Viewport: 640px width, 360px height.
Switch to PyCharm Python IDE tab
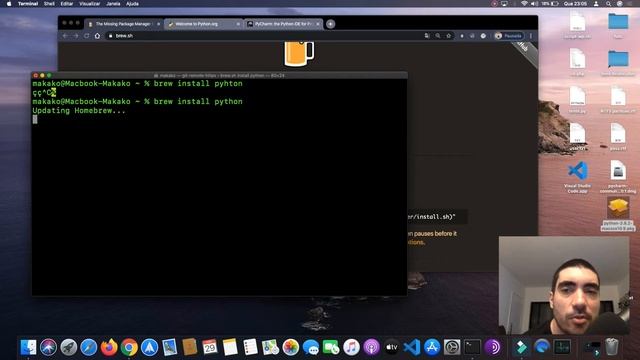click(283, 24)
